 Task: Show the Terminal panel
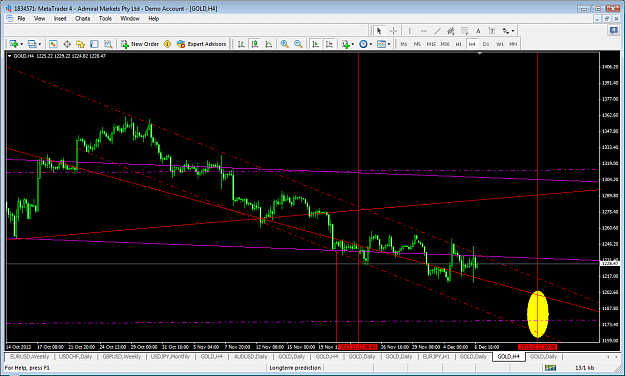coord(94,44)
